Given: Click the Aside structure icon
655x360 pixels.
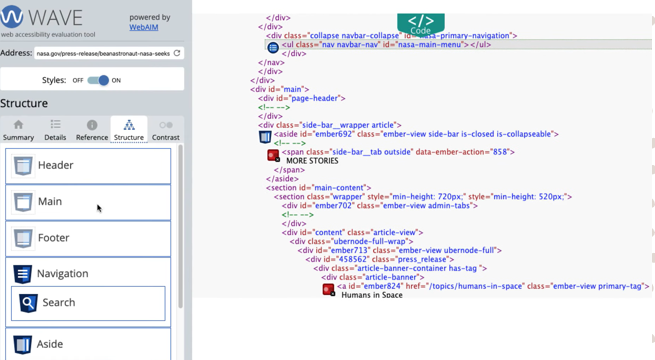Looking at the screenshot, I should pos(23,345).
